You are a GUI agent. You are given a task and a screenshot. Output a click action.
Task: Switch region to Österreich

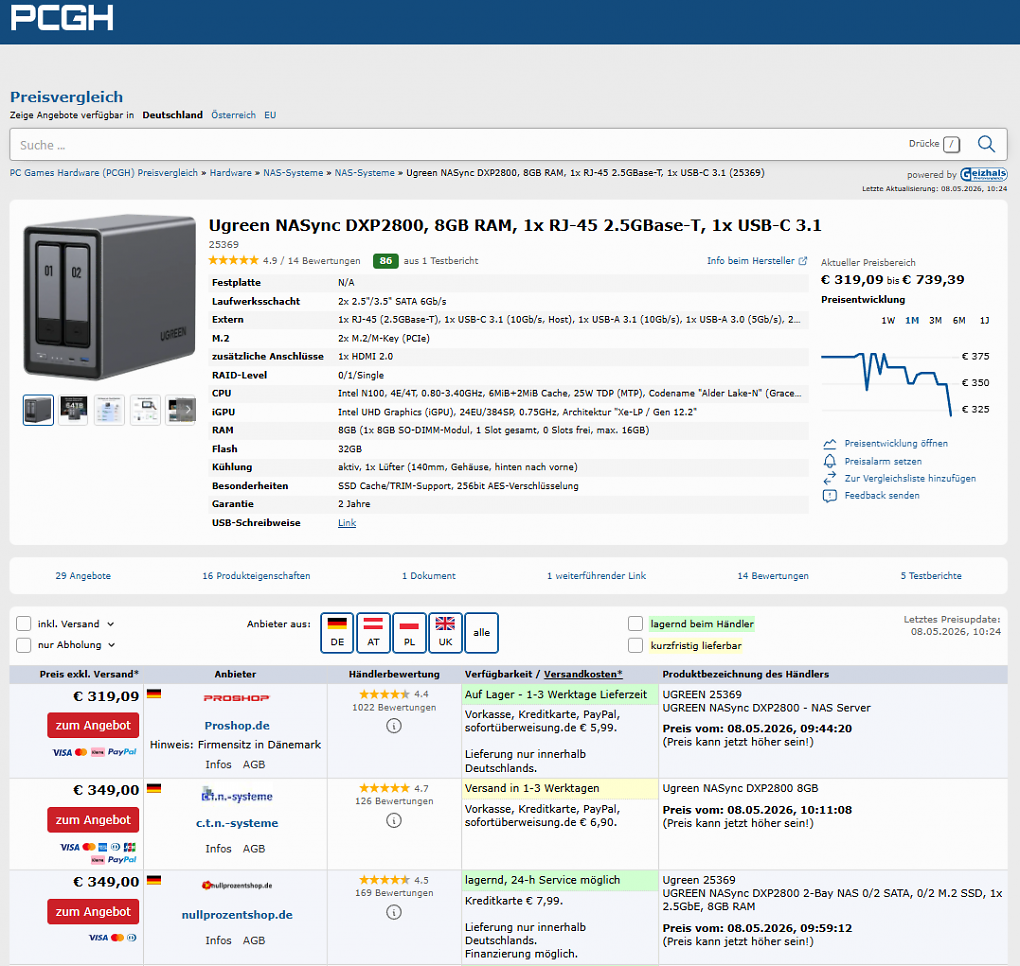point(234,115)
